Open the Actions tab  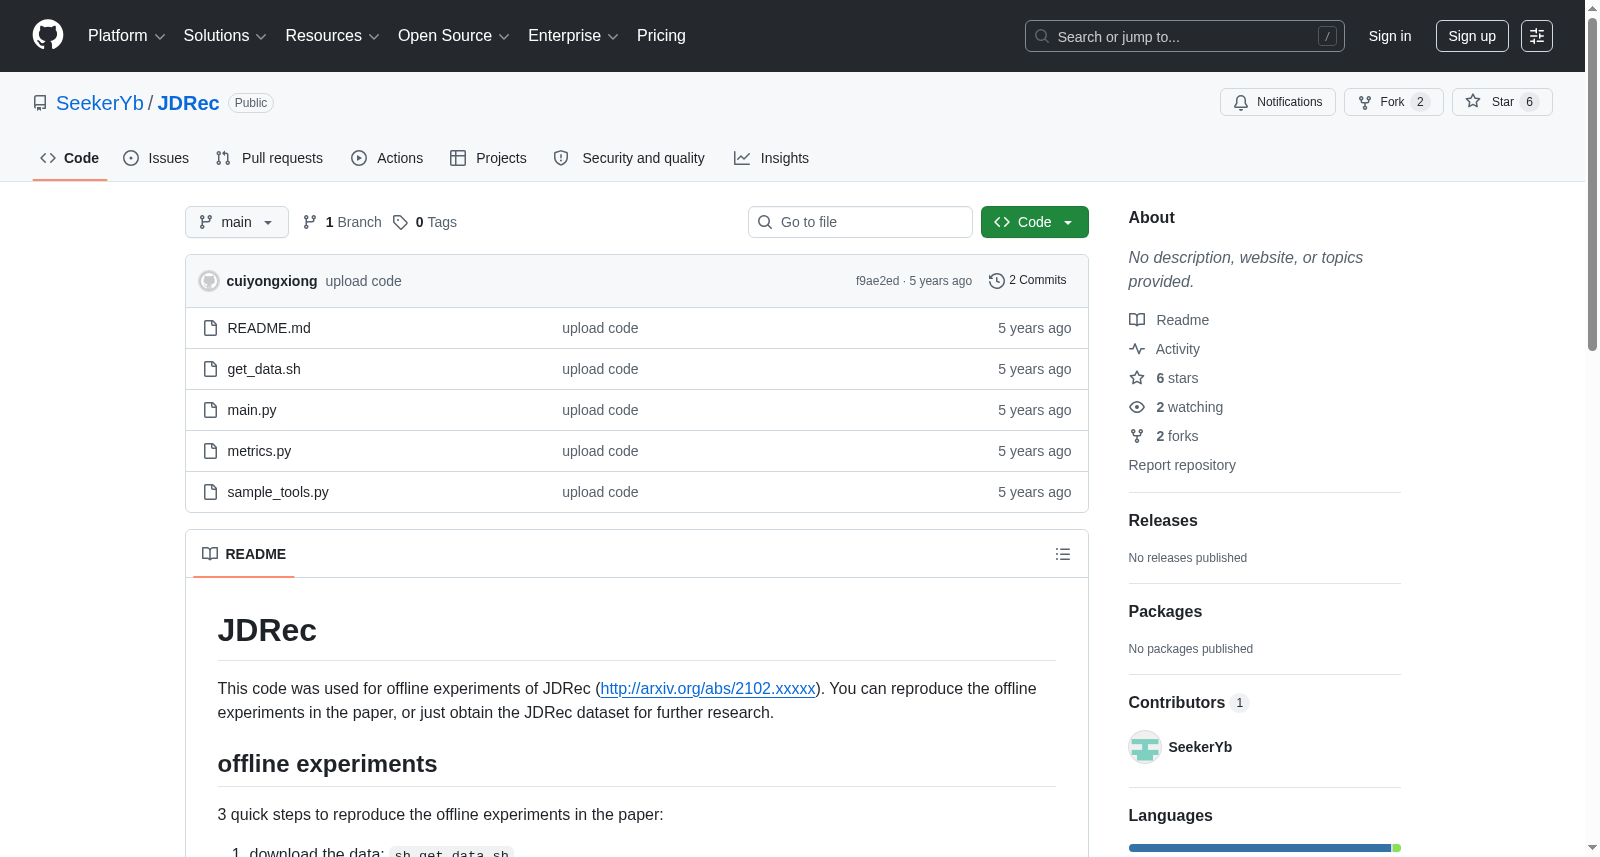tap(387, 158)
